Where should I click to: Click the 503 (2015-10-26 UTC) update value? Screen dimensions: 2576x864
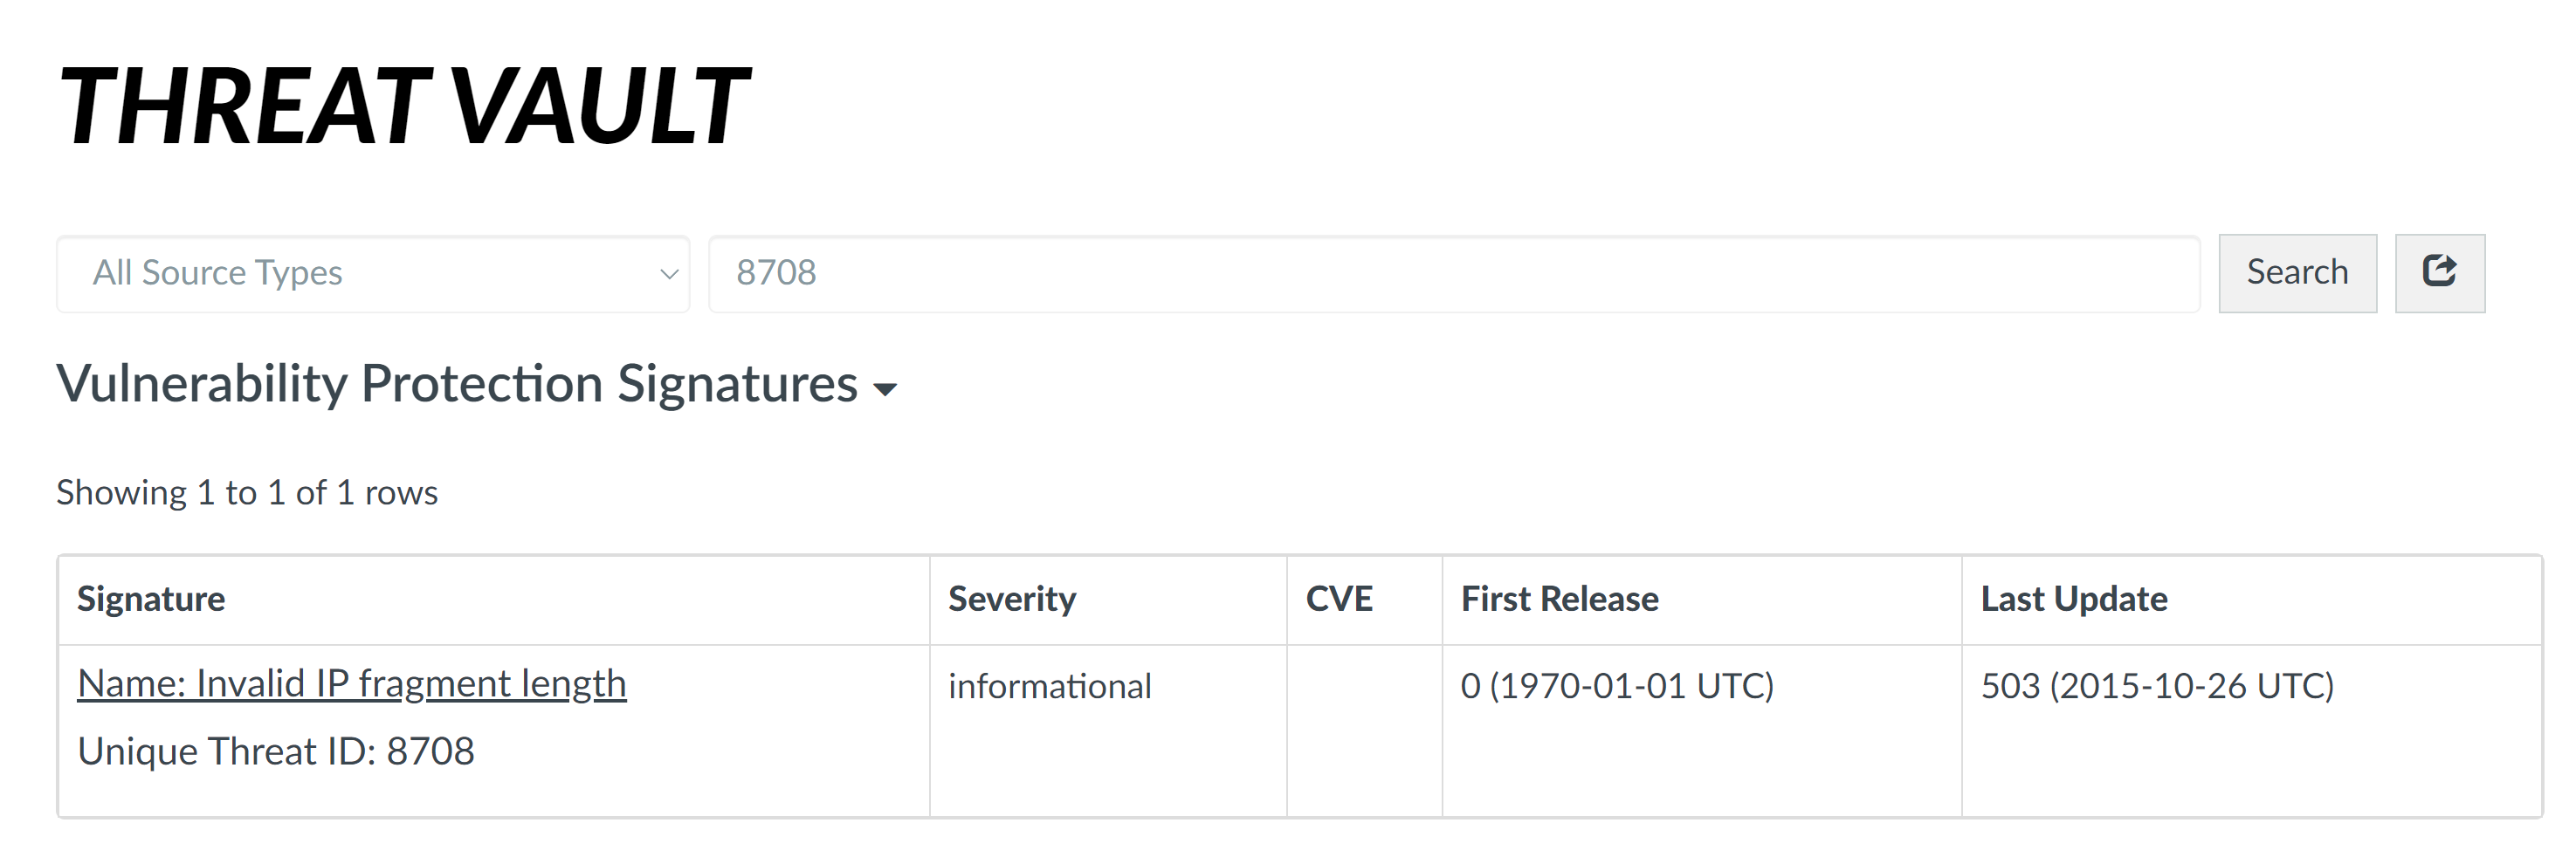pyautogui.click(x=2157, y=686)
